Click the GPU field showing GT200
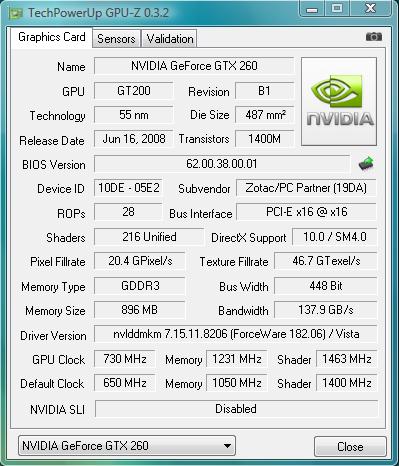Viewport: 399px width, 466px height. pos(134,91)
